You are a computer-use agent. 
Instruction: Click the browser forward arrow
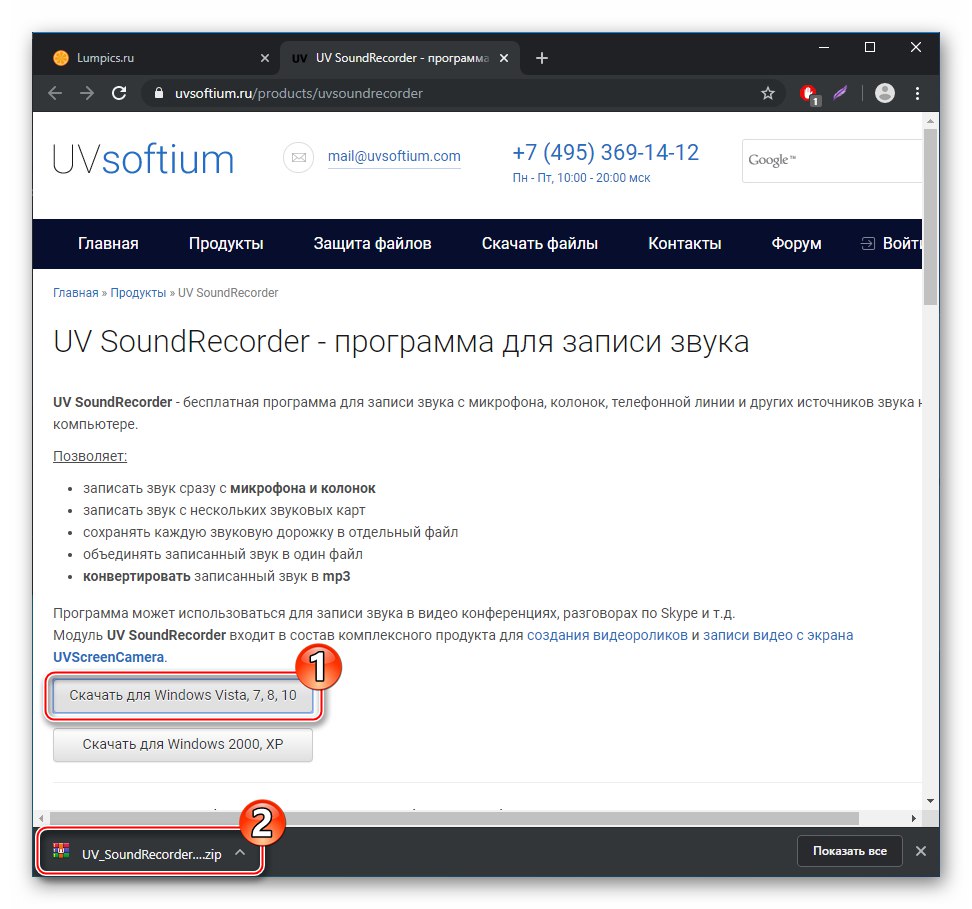pos(87,94)
